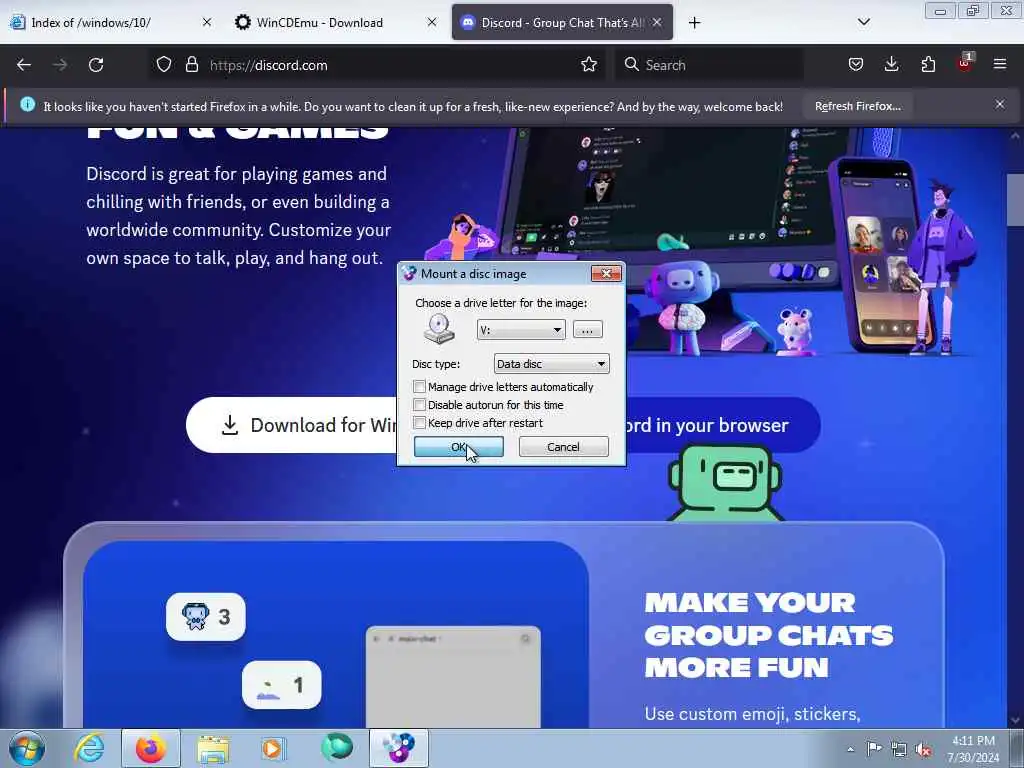Enable Manage drive letters automatically
Image resolution: width=1024 pixels, height=768 pixels.
coord(419,387)
